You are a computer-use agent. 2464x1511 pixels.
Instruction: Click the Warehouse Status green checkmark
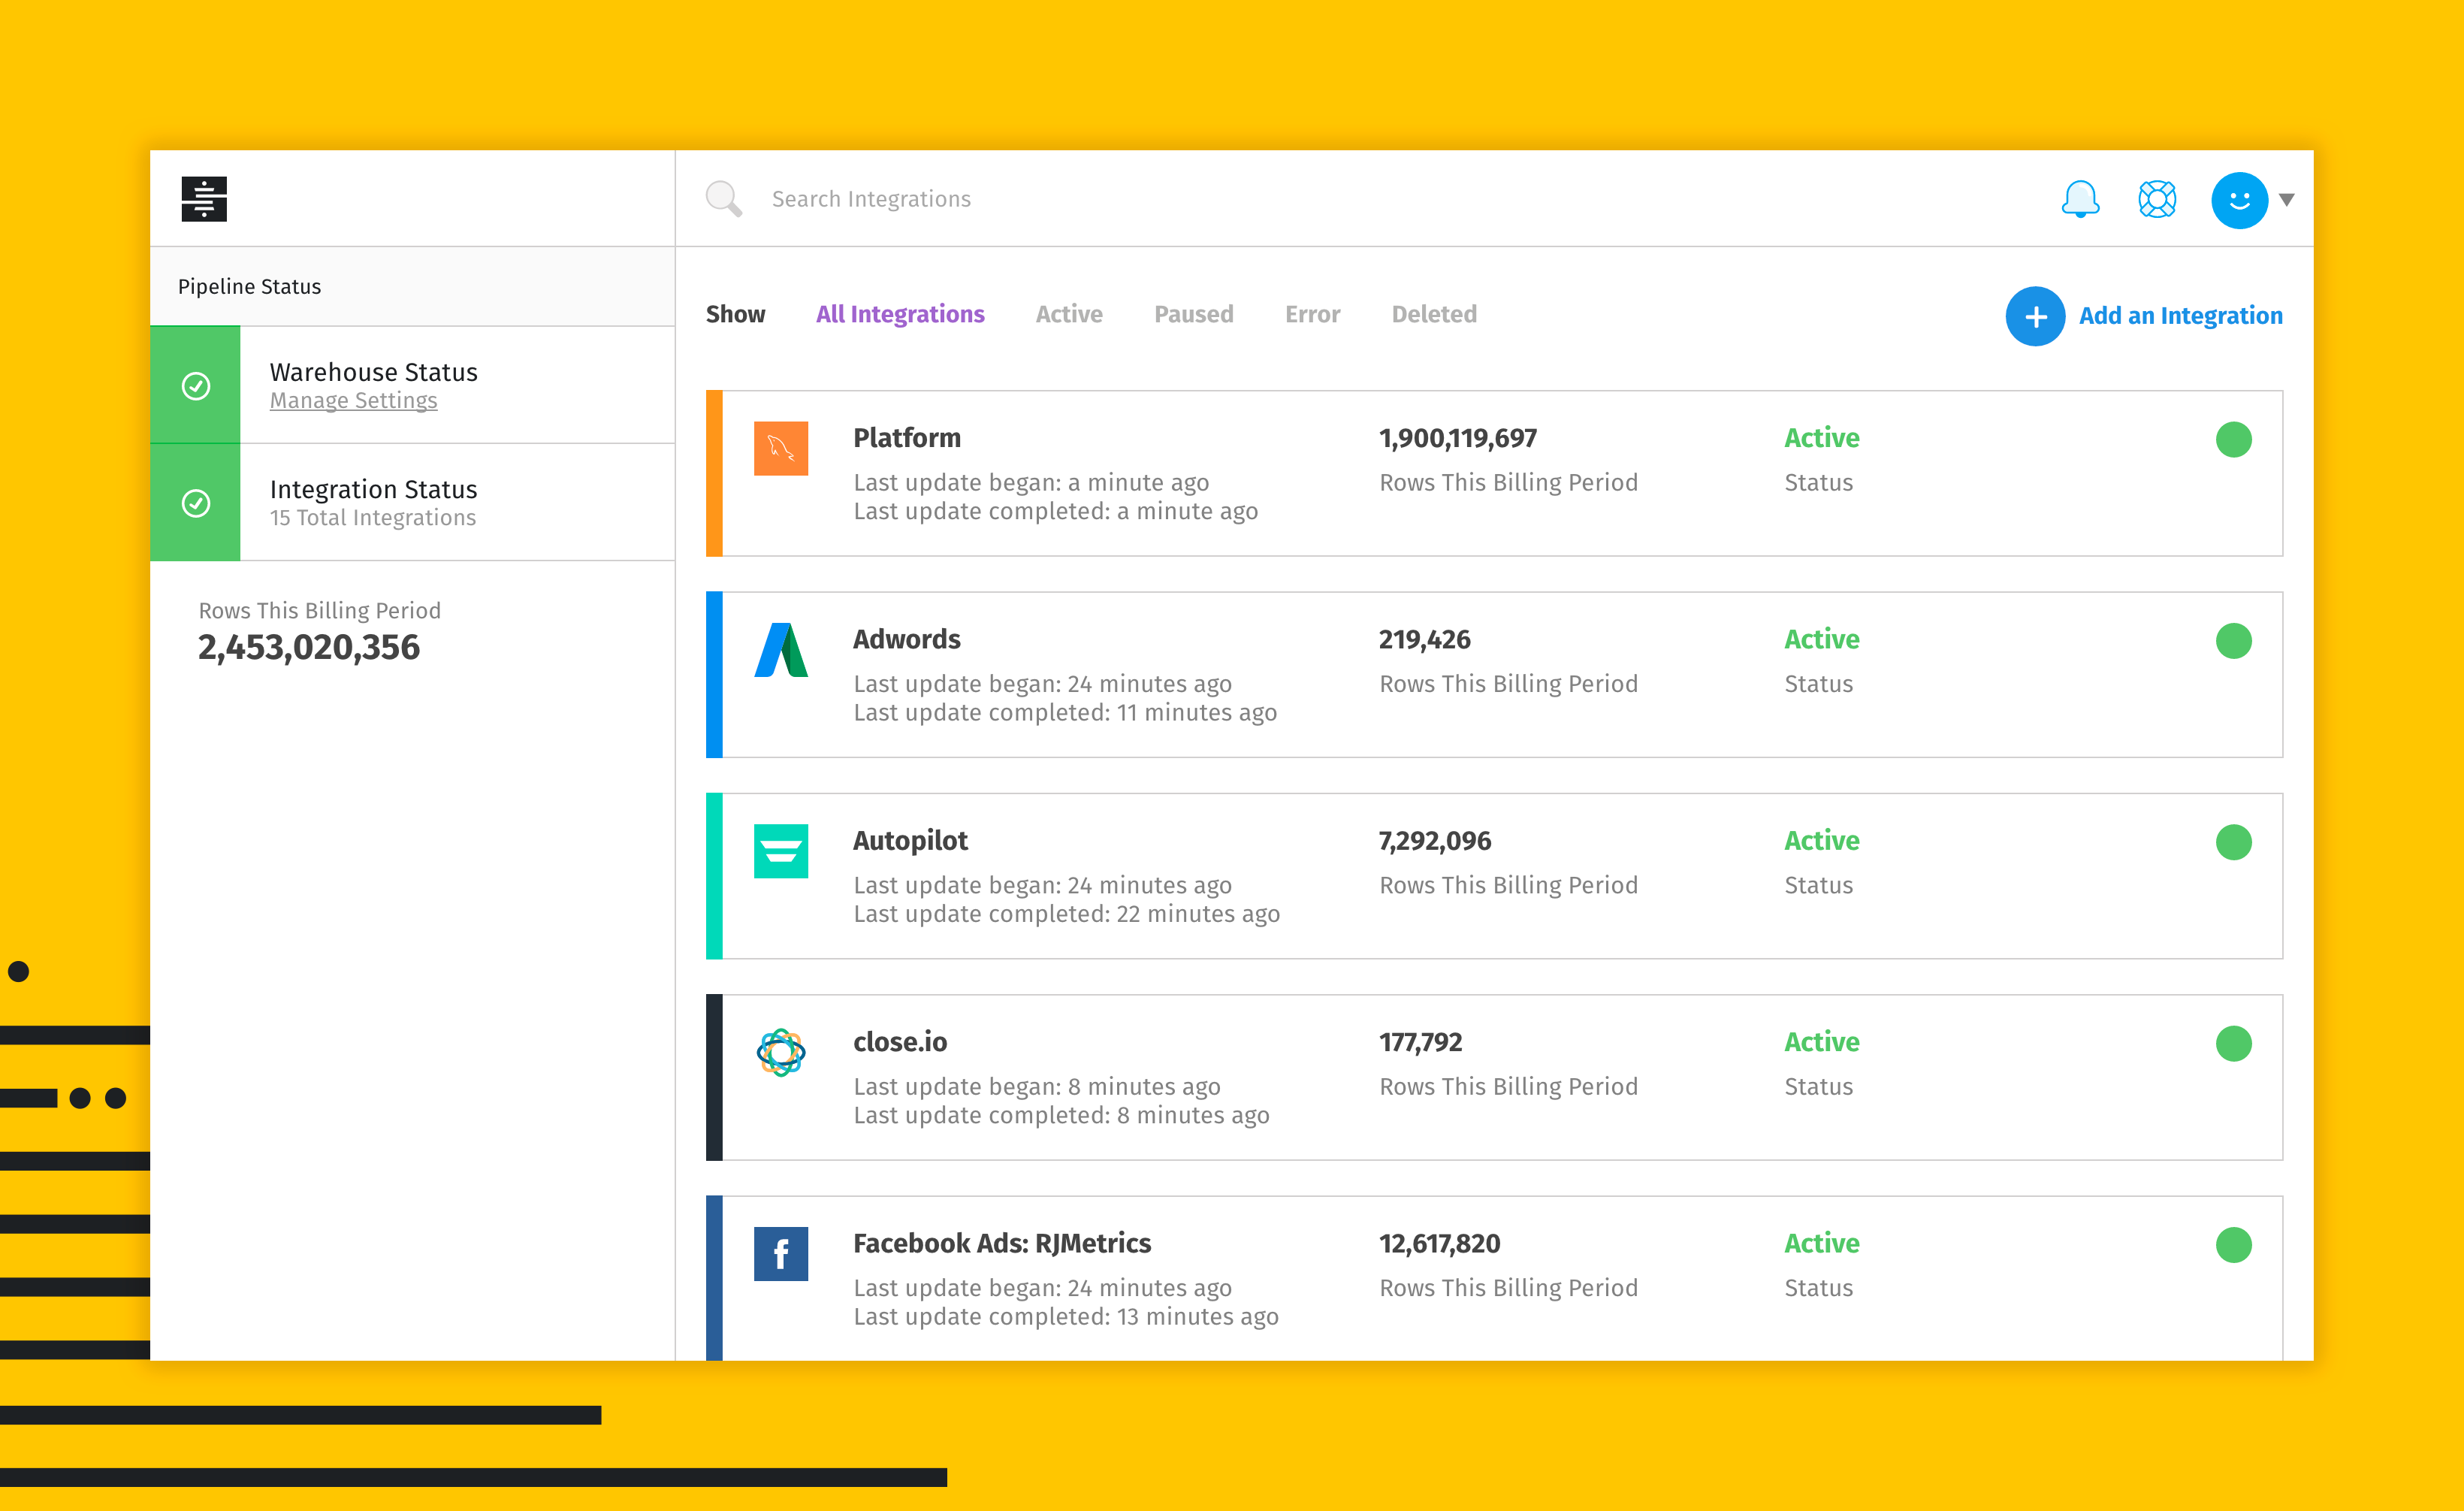pyautogui.click(x=196, y=386)
